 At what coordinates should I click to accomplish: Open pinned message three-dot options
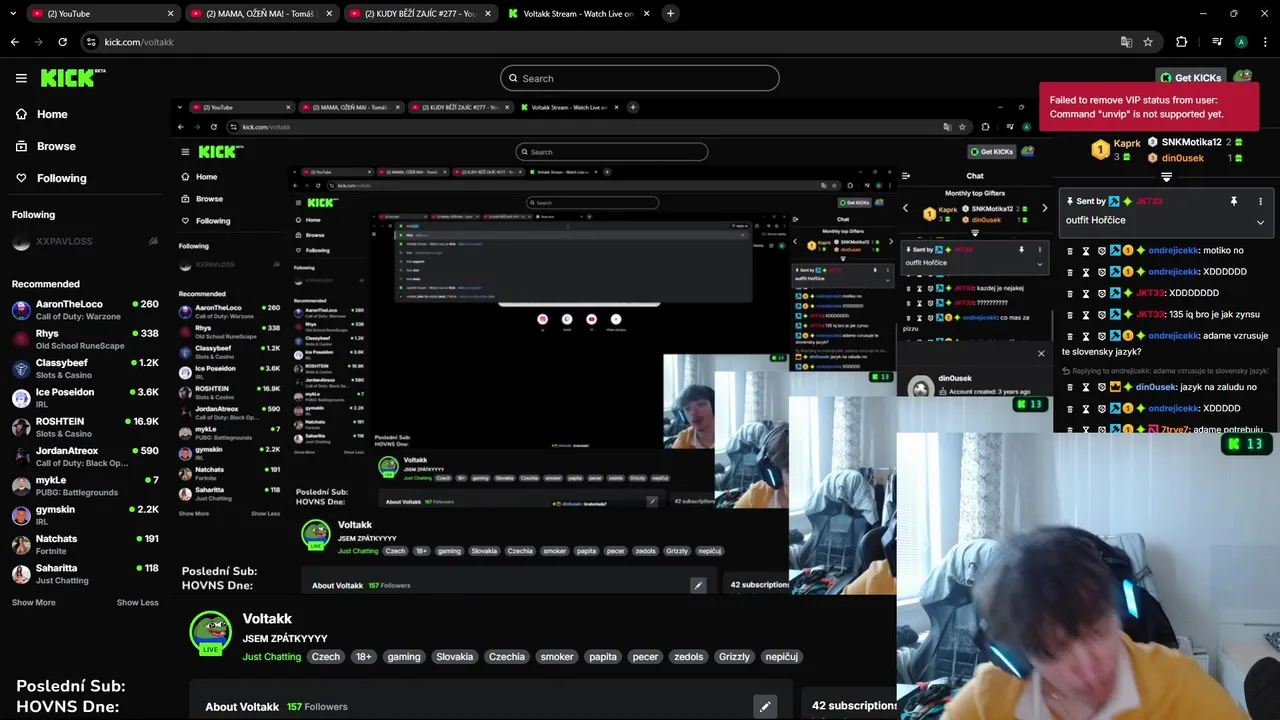click(x=1260, y=201)
